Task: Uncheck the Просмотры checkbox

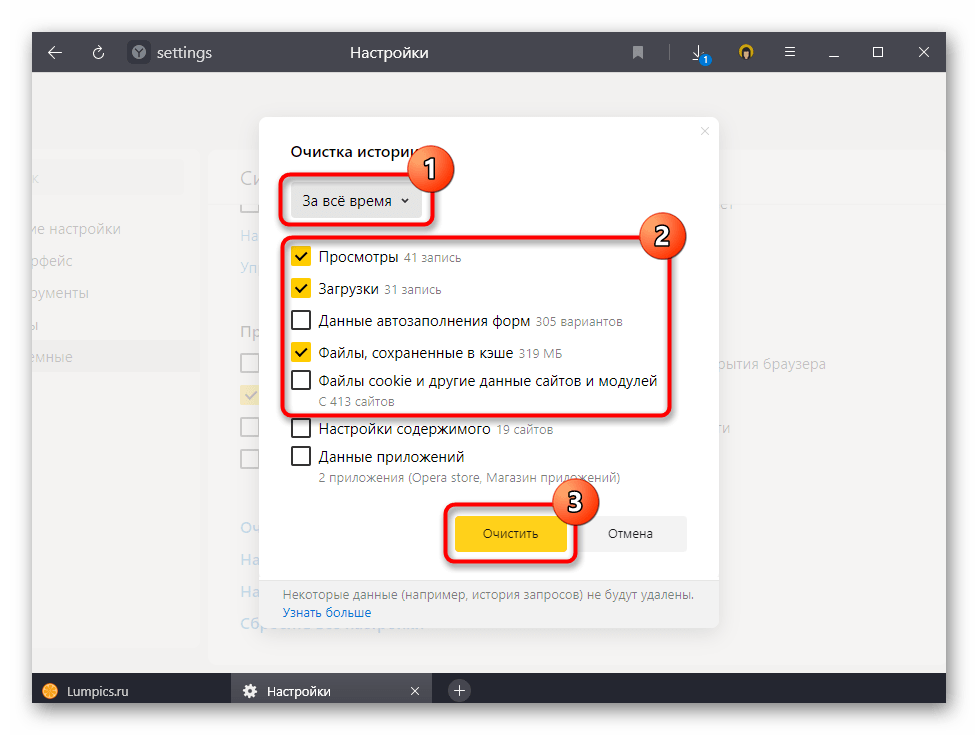Action: pos(301,257)
